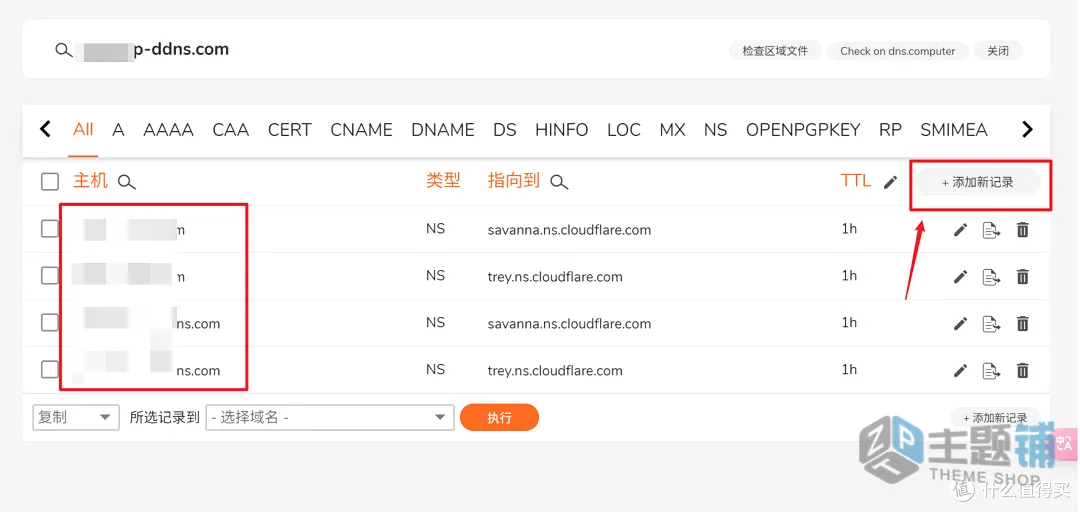The image size is (1080, 512).
Task: Click the 检查区域文件 button
Action: pyautogui.click(x=775, y=50)
